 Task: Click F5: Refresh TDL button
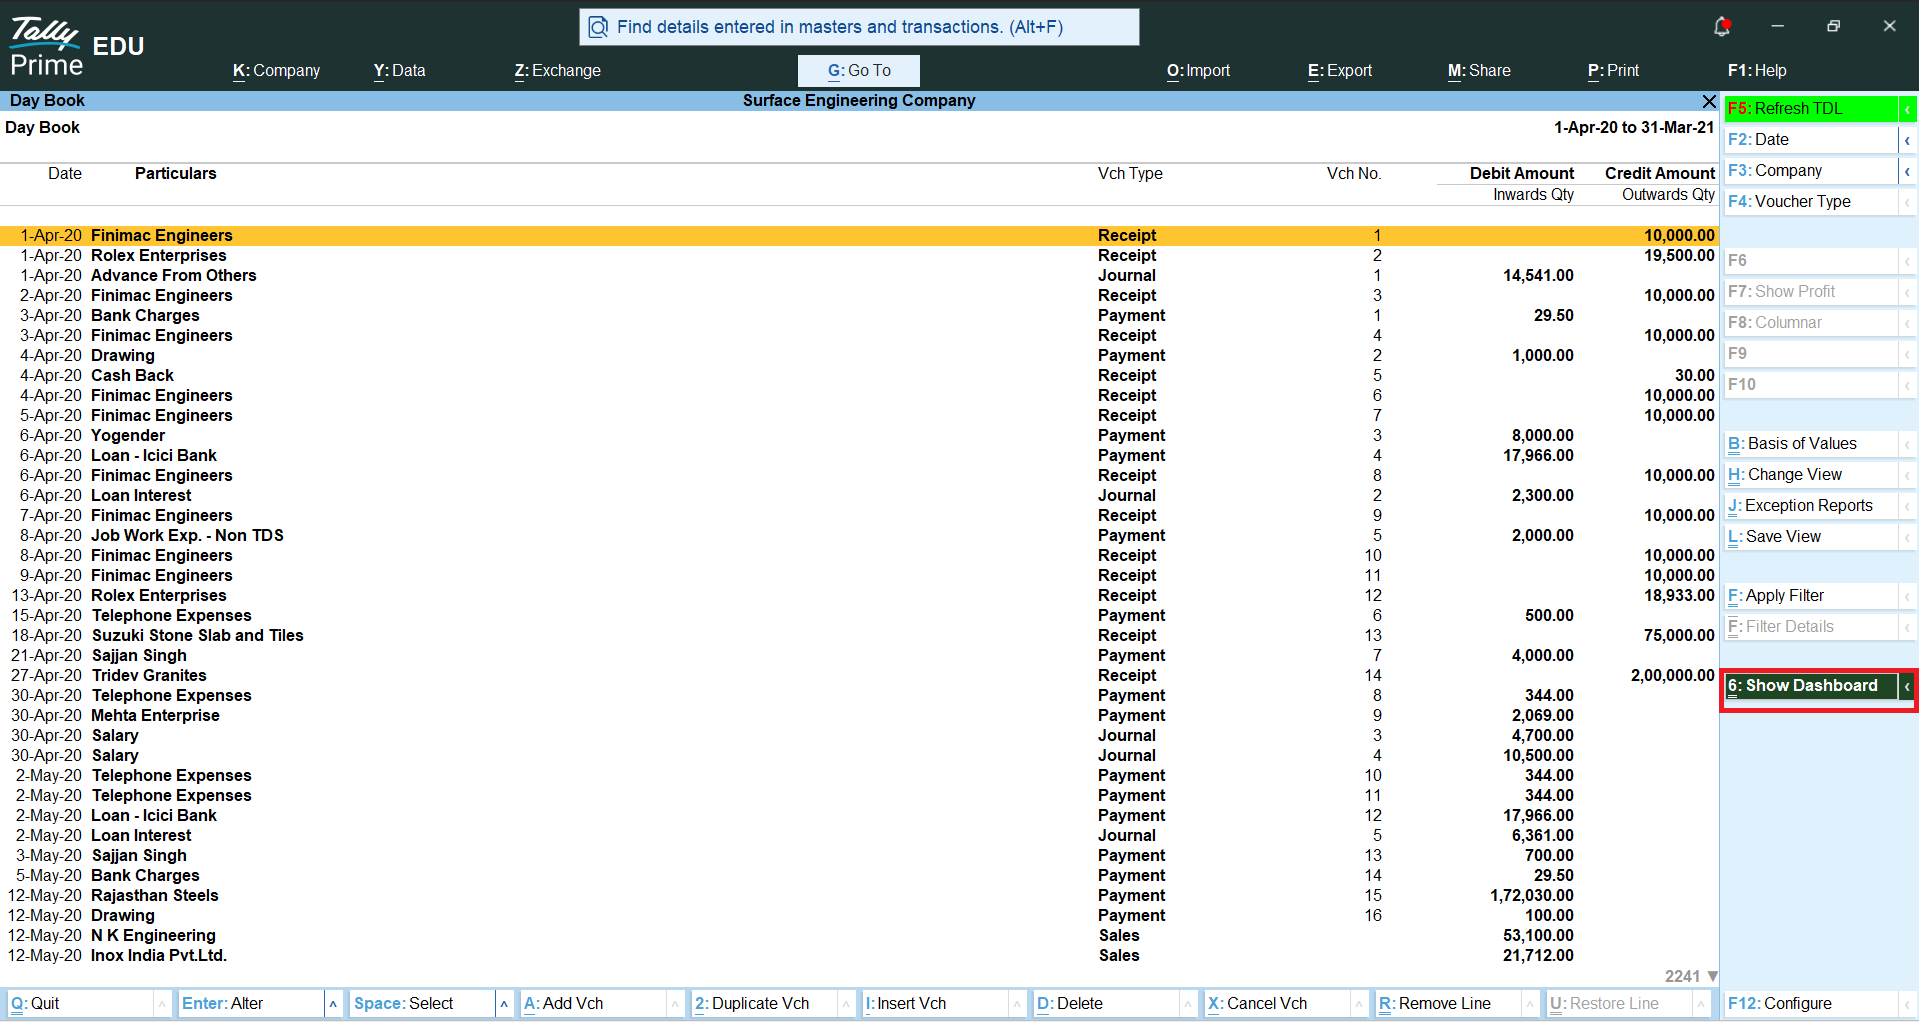point(1811,109)
